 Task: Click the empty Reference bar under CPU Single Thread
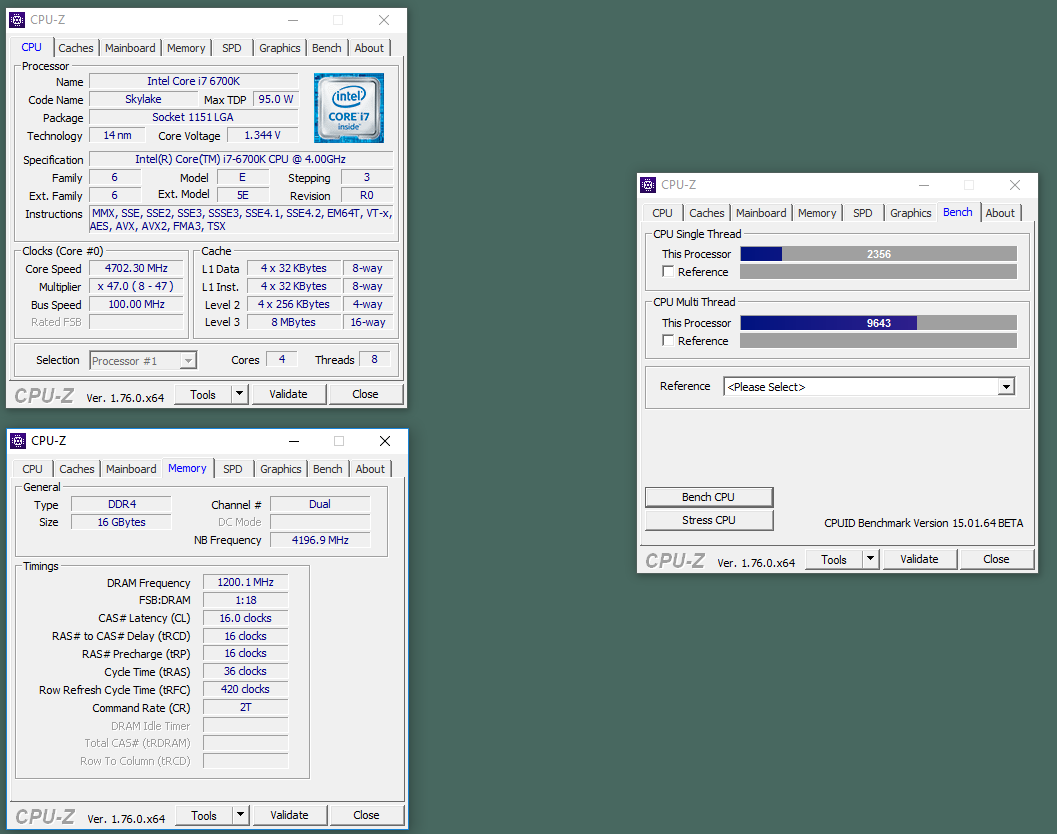coord(878,272)
